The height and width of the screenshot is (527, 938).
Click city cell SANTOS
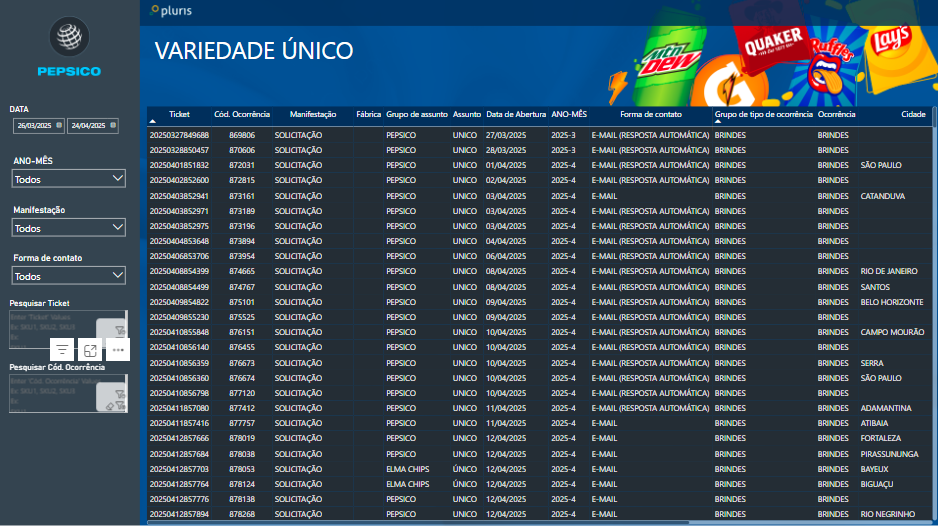click(875, 287)
